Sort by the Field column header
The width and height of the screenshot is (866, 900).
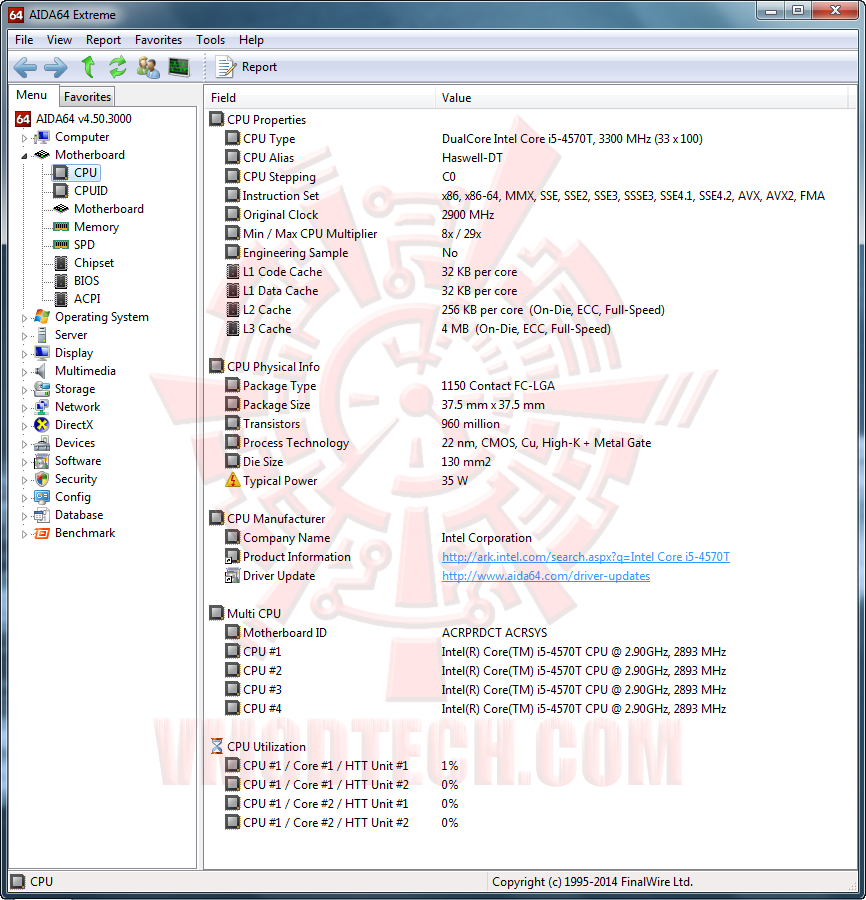coord(320,98)
